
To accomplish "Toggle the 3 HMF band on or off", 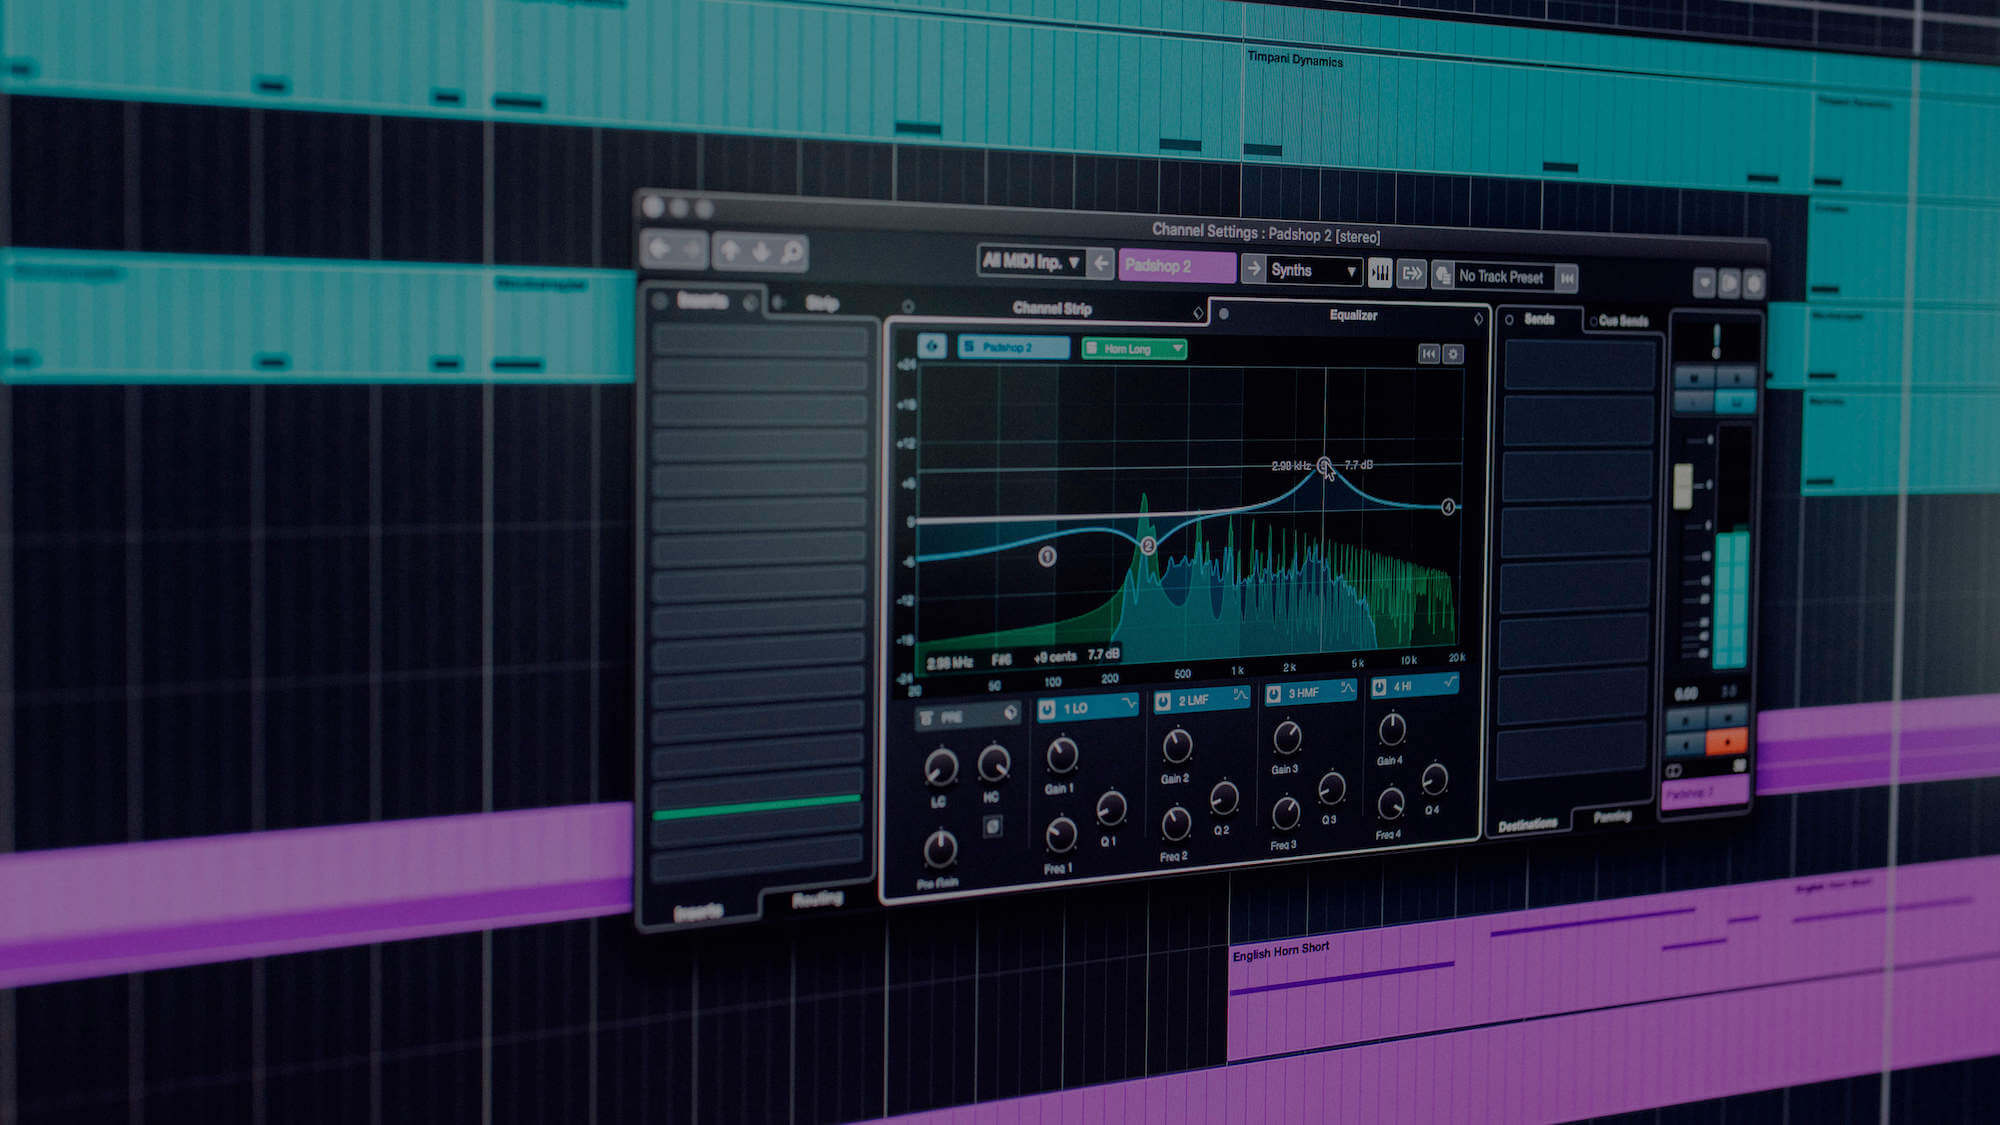I will [x=1274, y=693].
